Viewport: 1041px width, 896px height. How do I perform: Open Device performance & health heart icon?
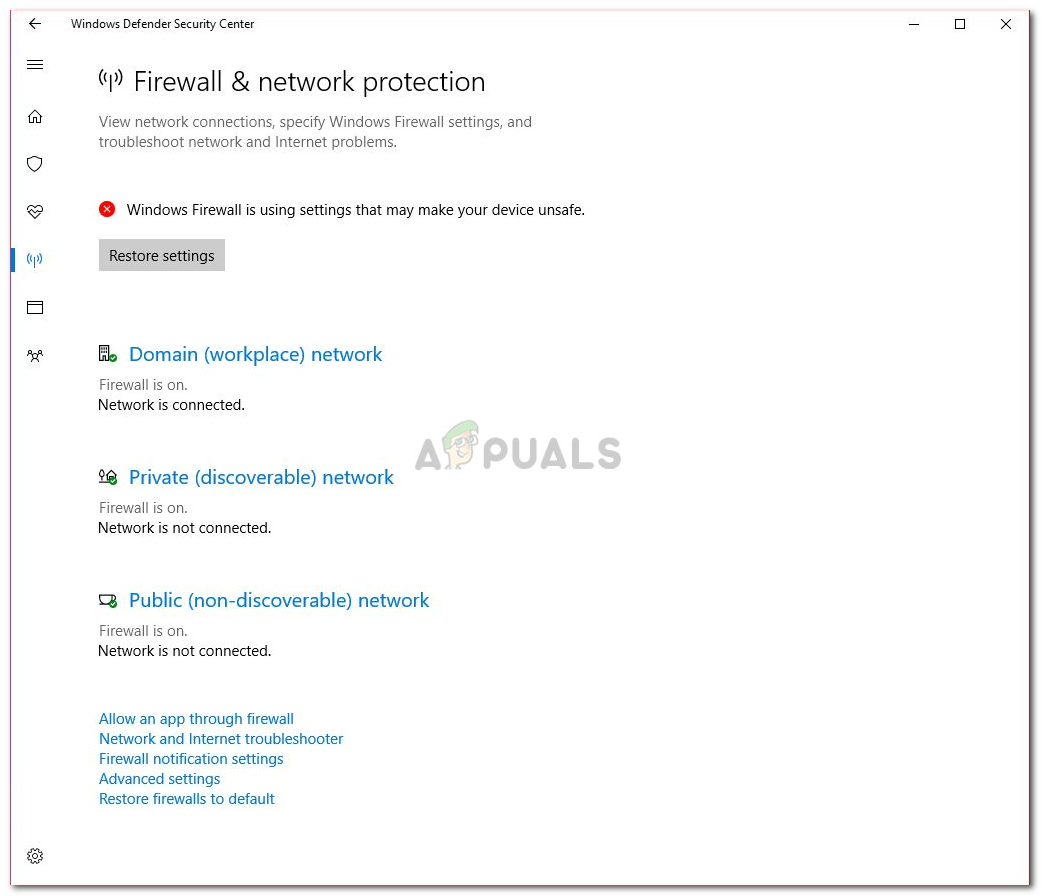tap(35, 212)
